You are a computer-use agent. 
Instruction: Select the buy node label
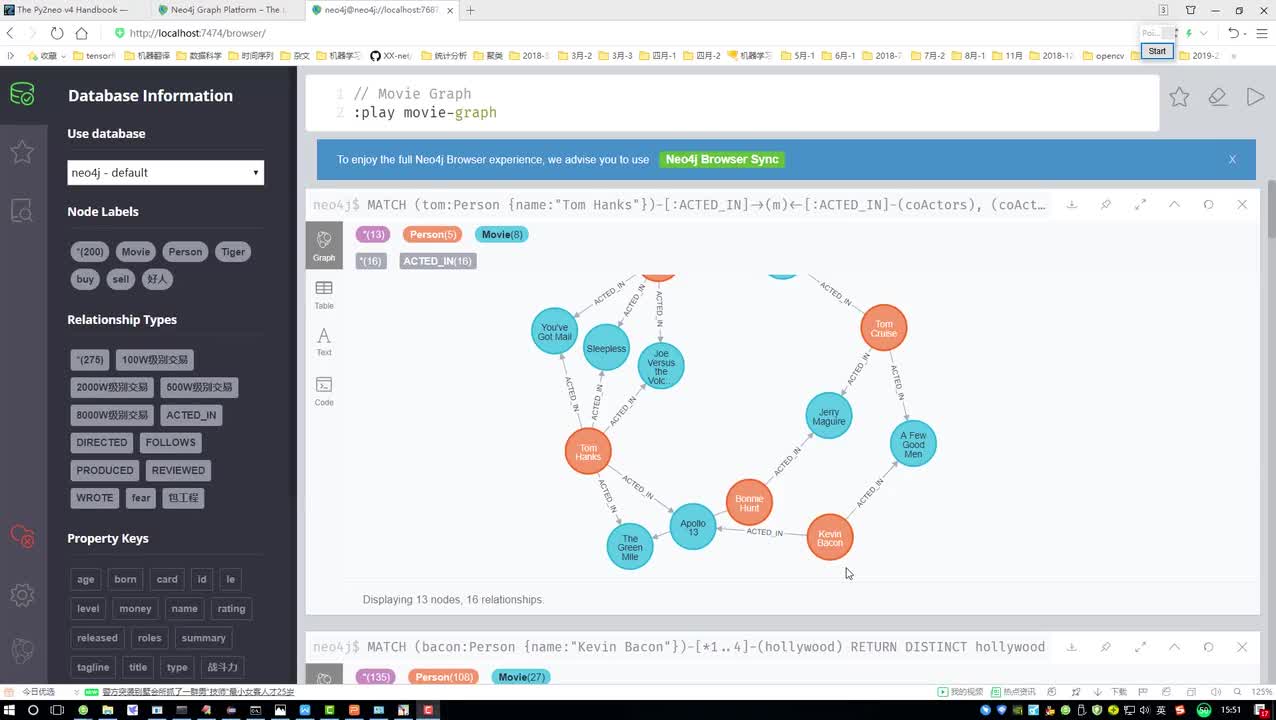point(85,279)
